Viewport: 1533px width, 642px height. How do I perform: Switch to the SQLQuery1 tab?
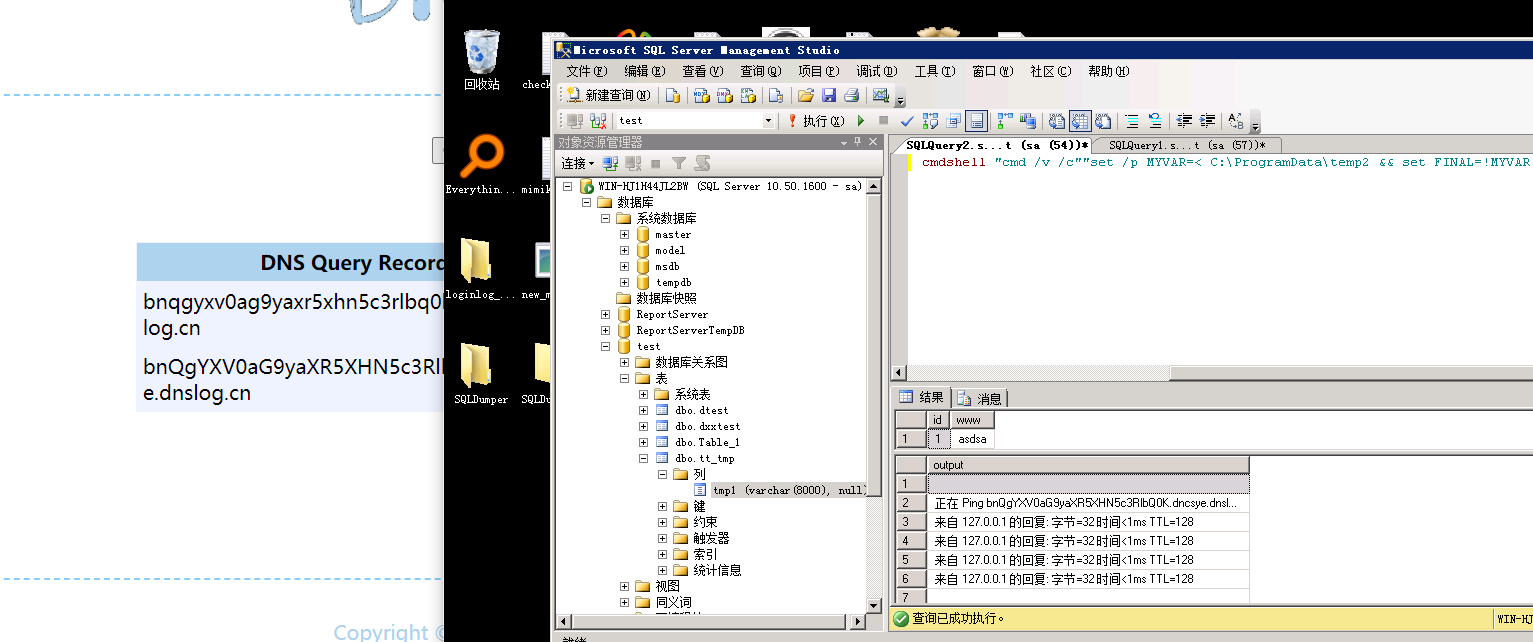(x=1187, y=145)
